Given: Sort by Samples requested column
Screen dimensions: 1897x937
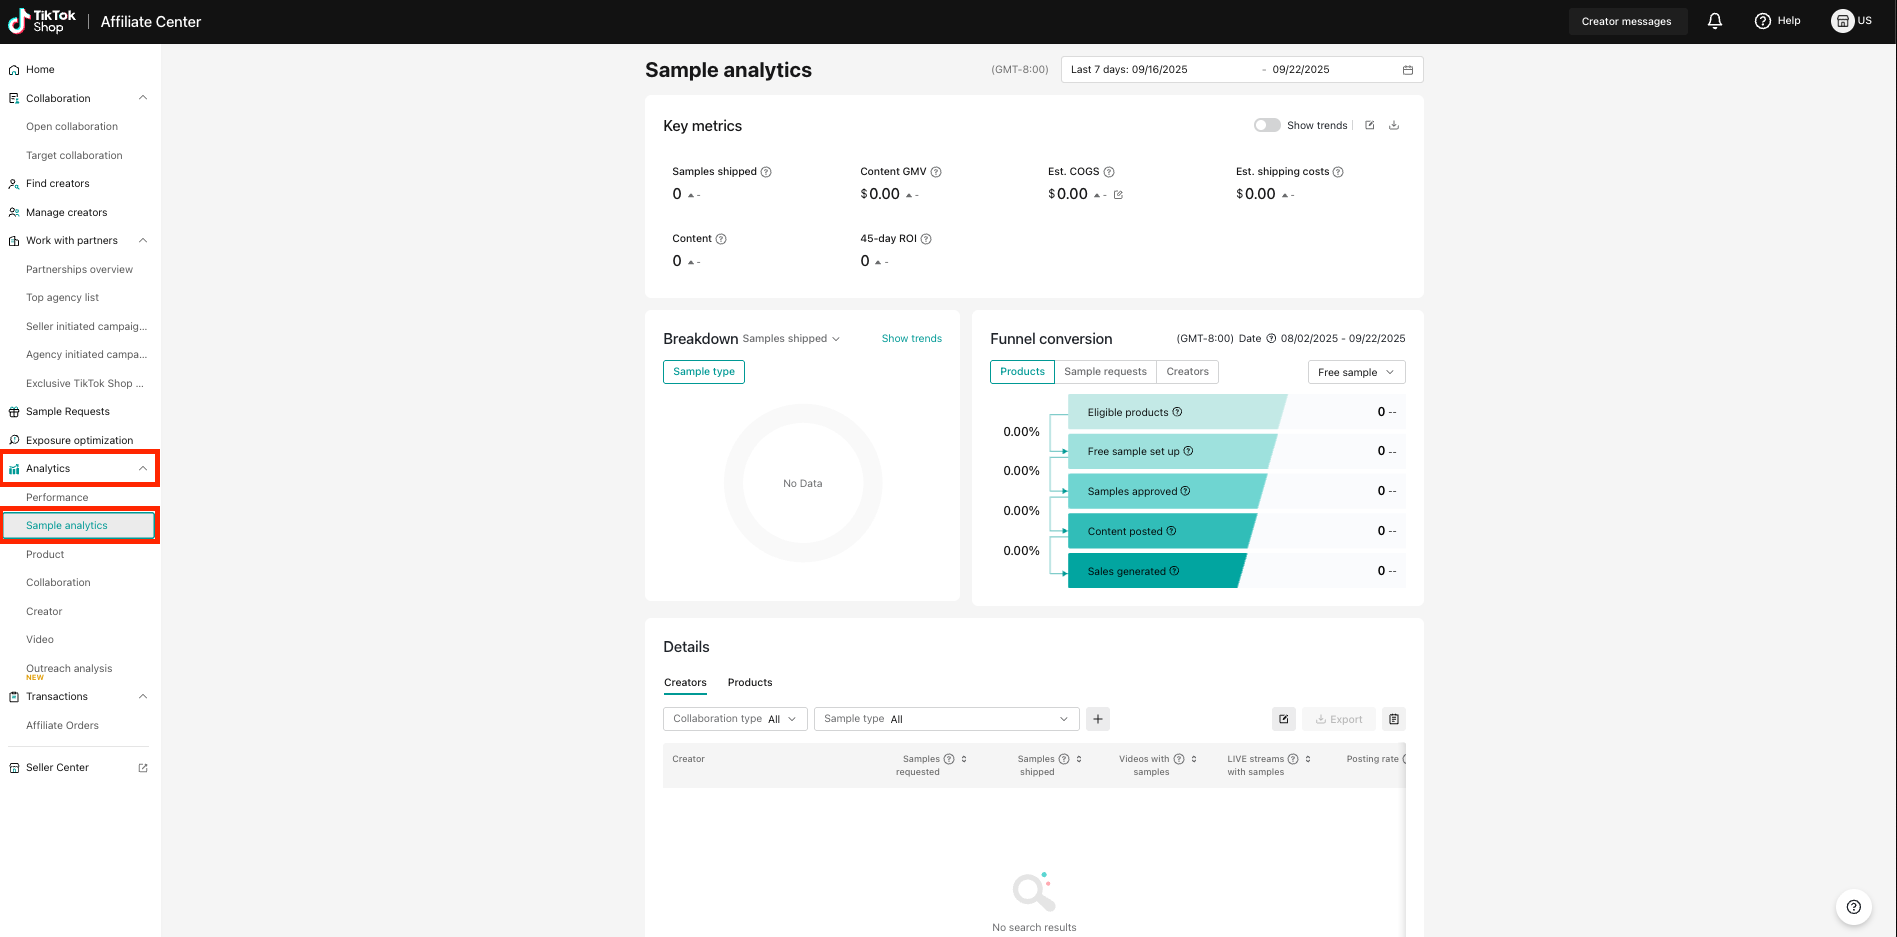Looking at the screenshot, I should click(x=964, y=759).
